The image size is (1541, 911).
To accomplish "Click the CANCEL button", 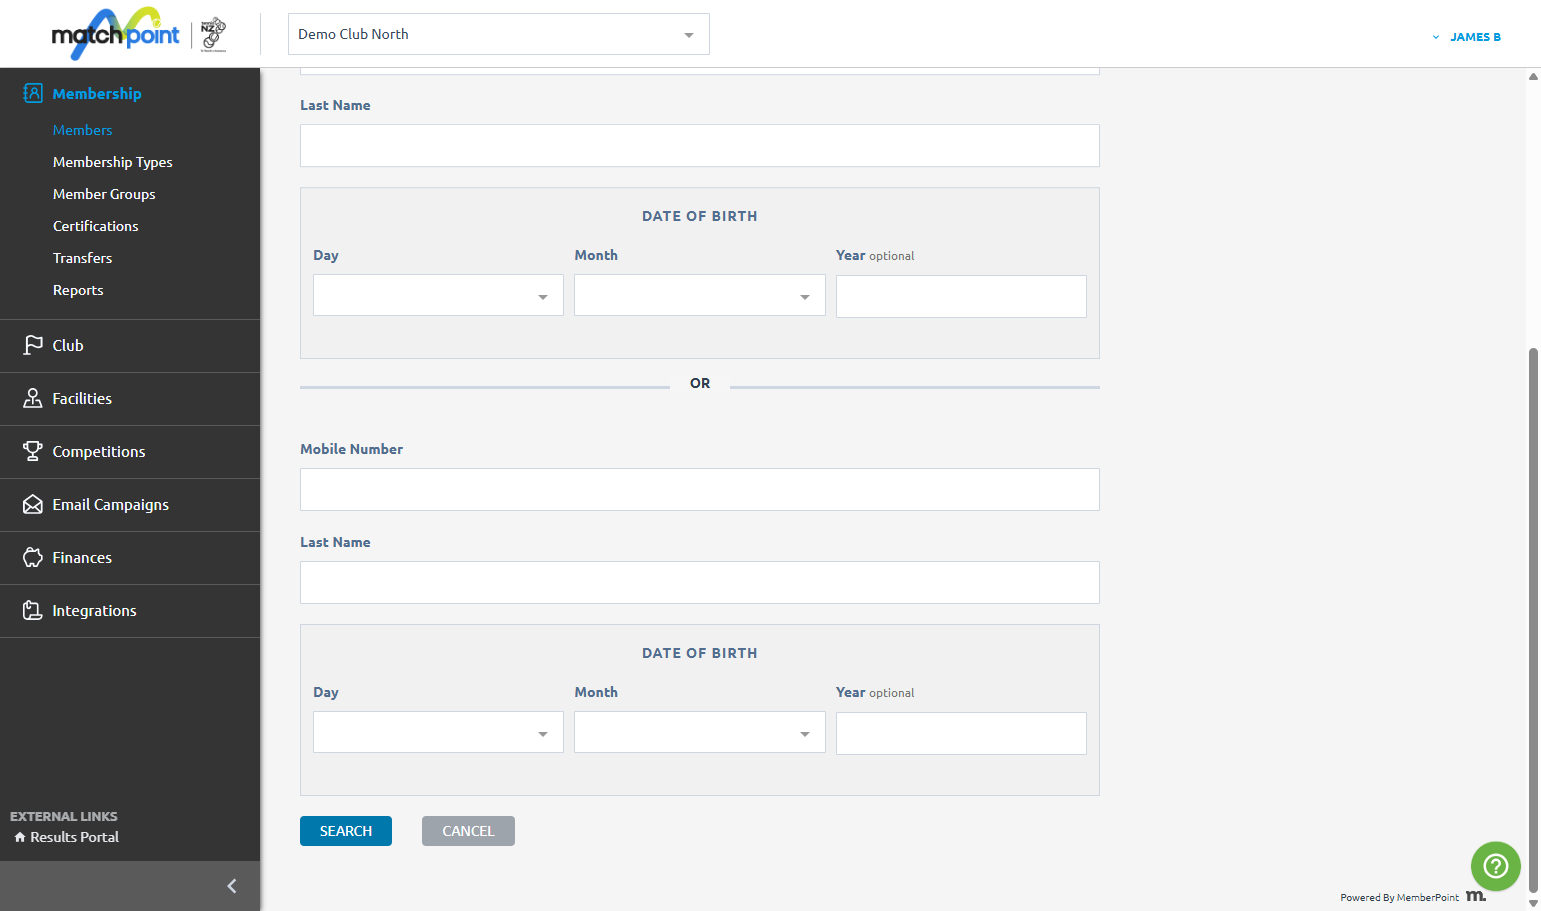I will point(468,831).
